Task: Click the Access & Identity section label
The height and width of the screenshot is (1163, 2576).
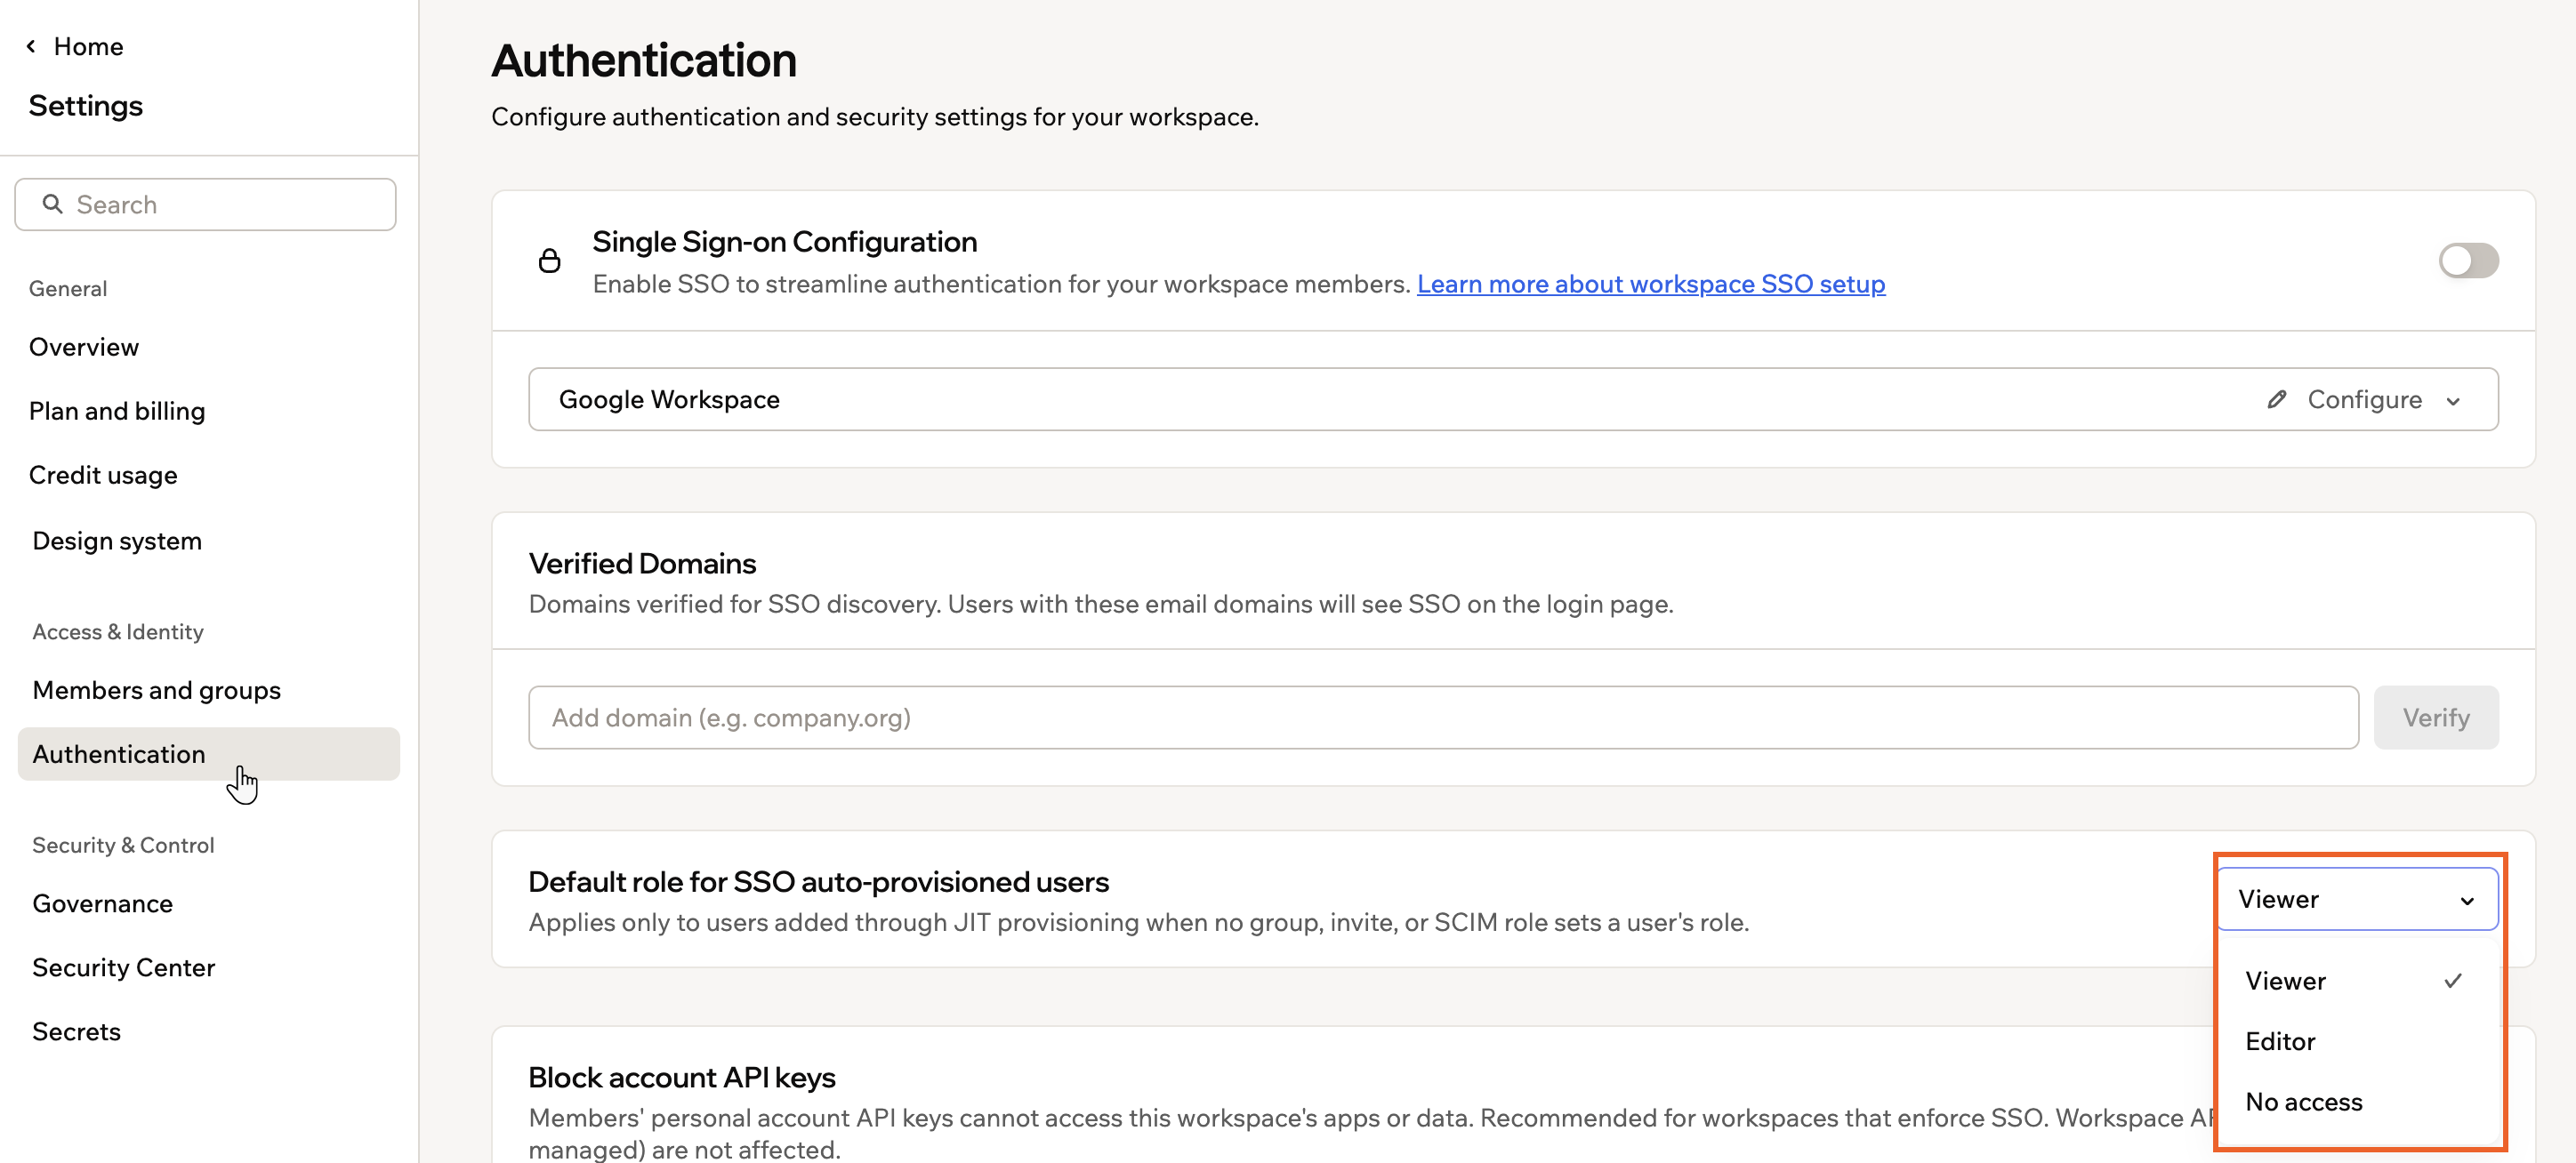Action: tap(118, 631)
